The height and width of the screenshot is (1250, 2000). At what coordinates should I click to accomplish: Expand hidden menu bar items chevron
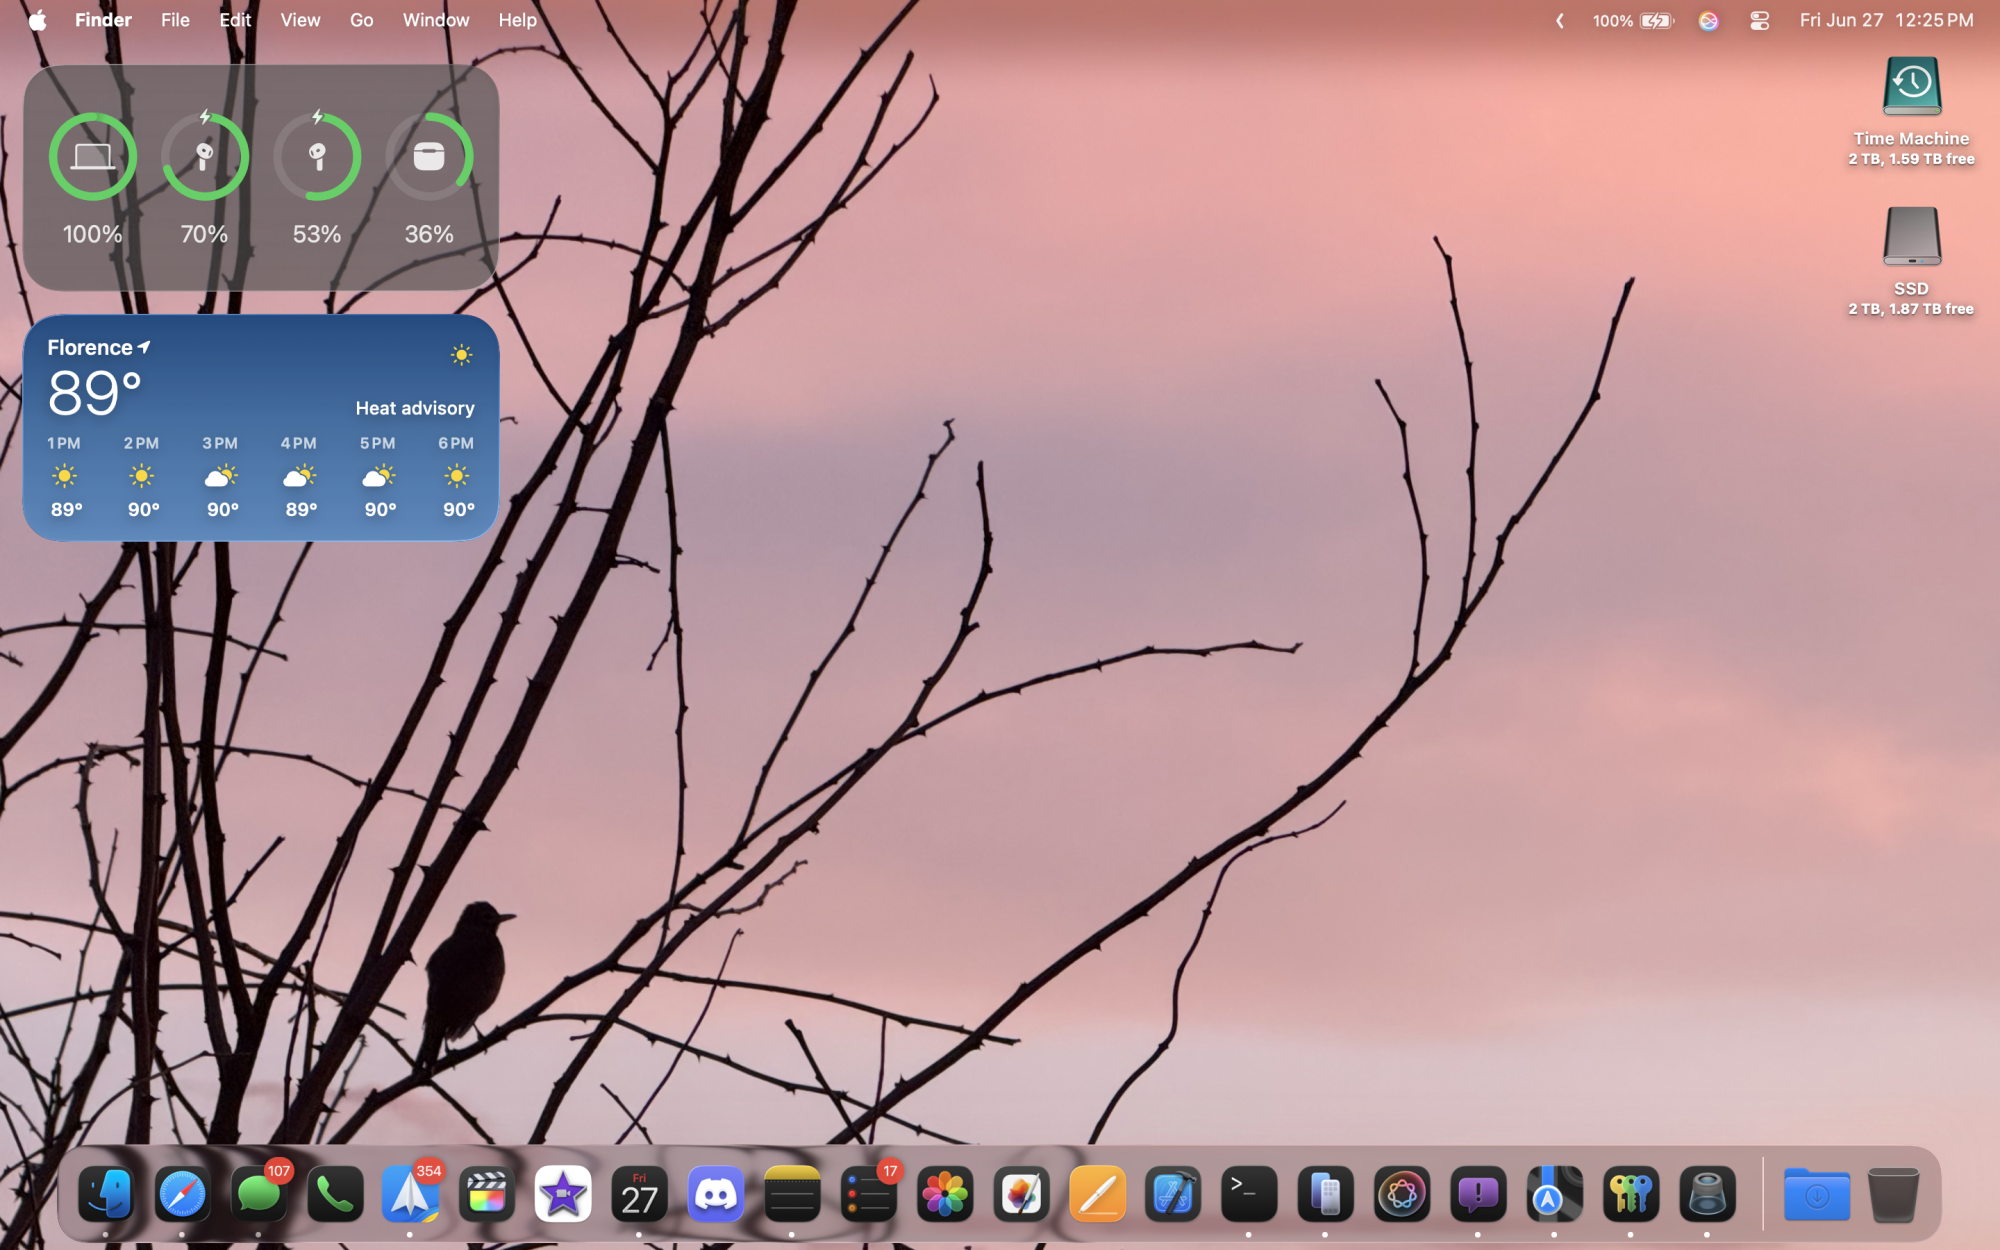click(1560, 20)
